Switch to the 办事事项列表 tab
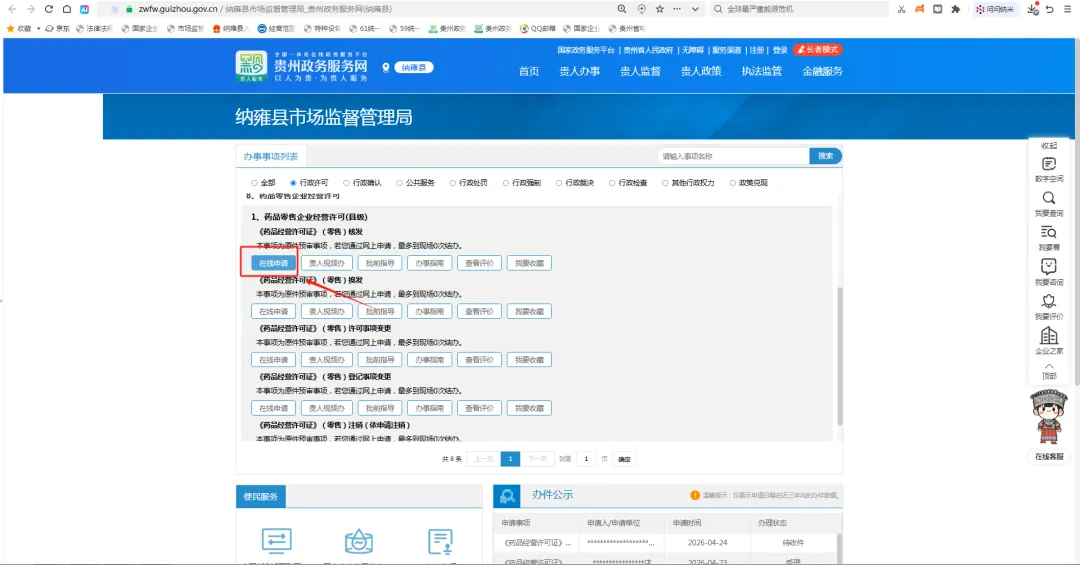Screen dimensions: 1080x565 click(x=271, y=156)
